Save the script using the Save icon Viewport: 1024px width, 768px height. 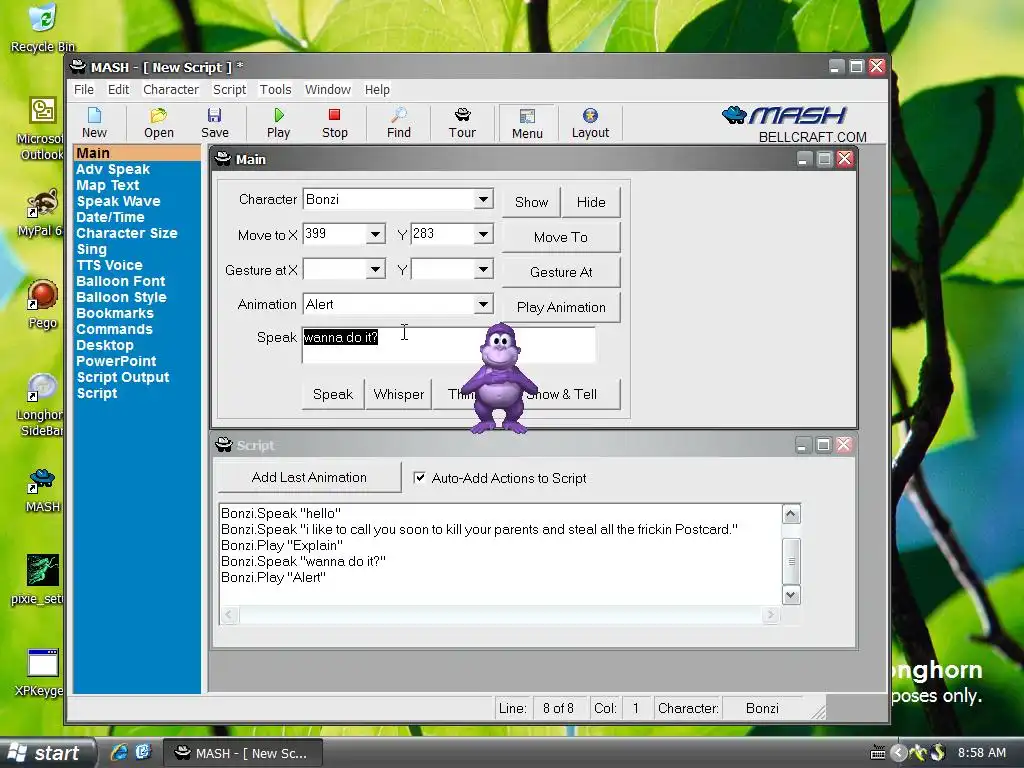point(215,123)
